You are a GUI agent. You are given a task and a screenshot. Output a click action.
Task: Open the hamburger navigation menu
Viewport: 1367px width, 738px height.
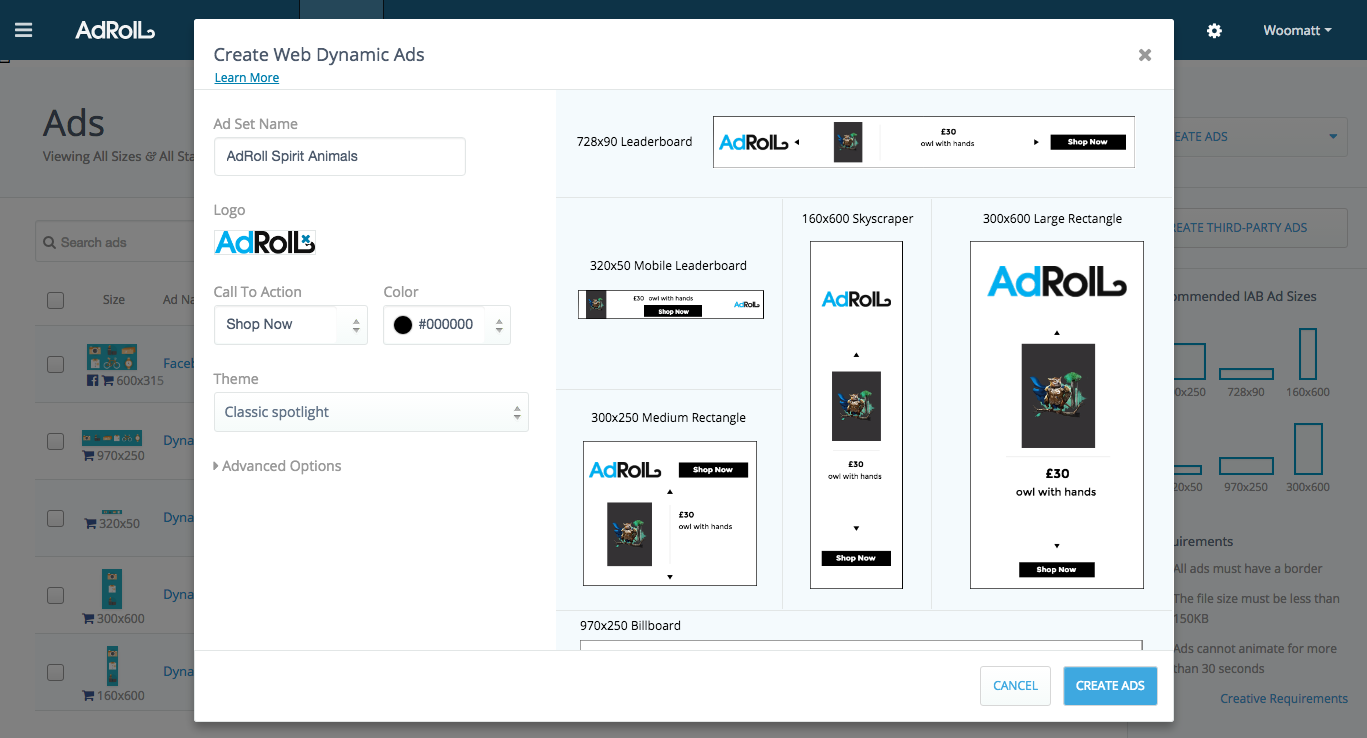pos(23,30)
